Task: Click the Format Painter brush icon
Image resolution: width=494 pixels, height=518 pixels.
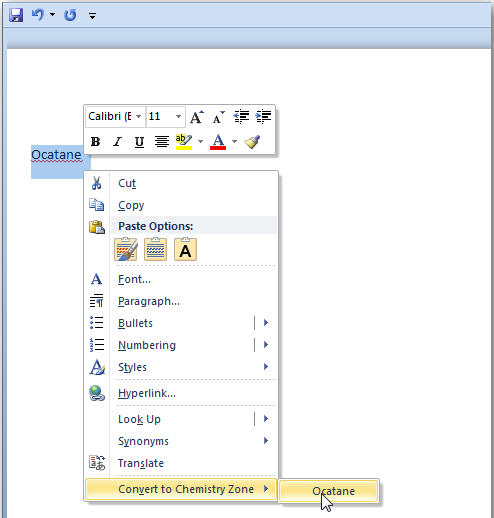Action: click(252, 142)
